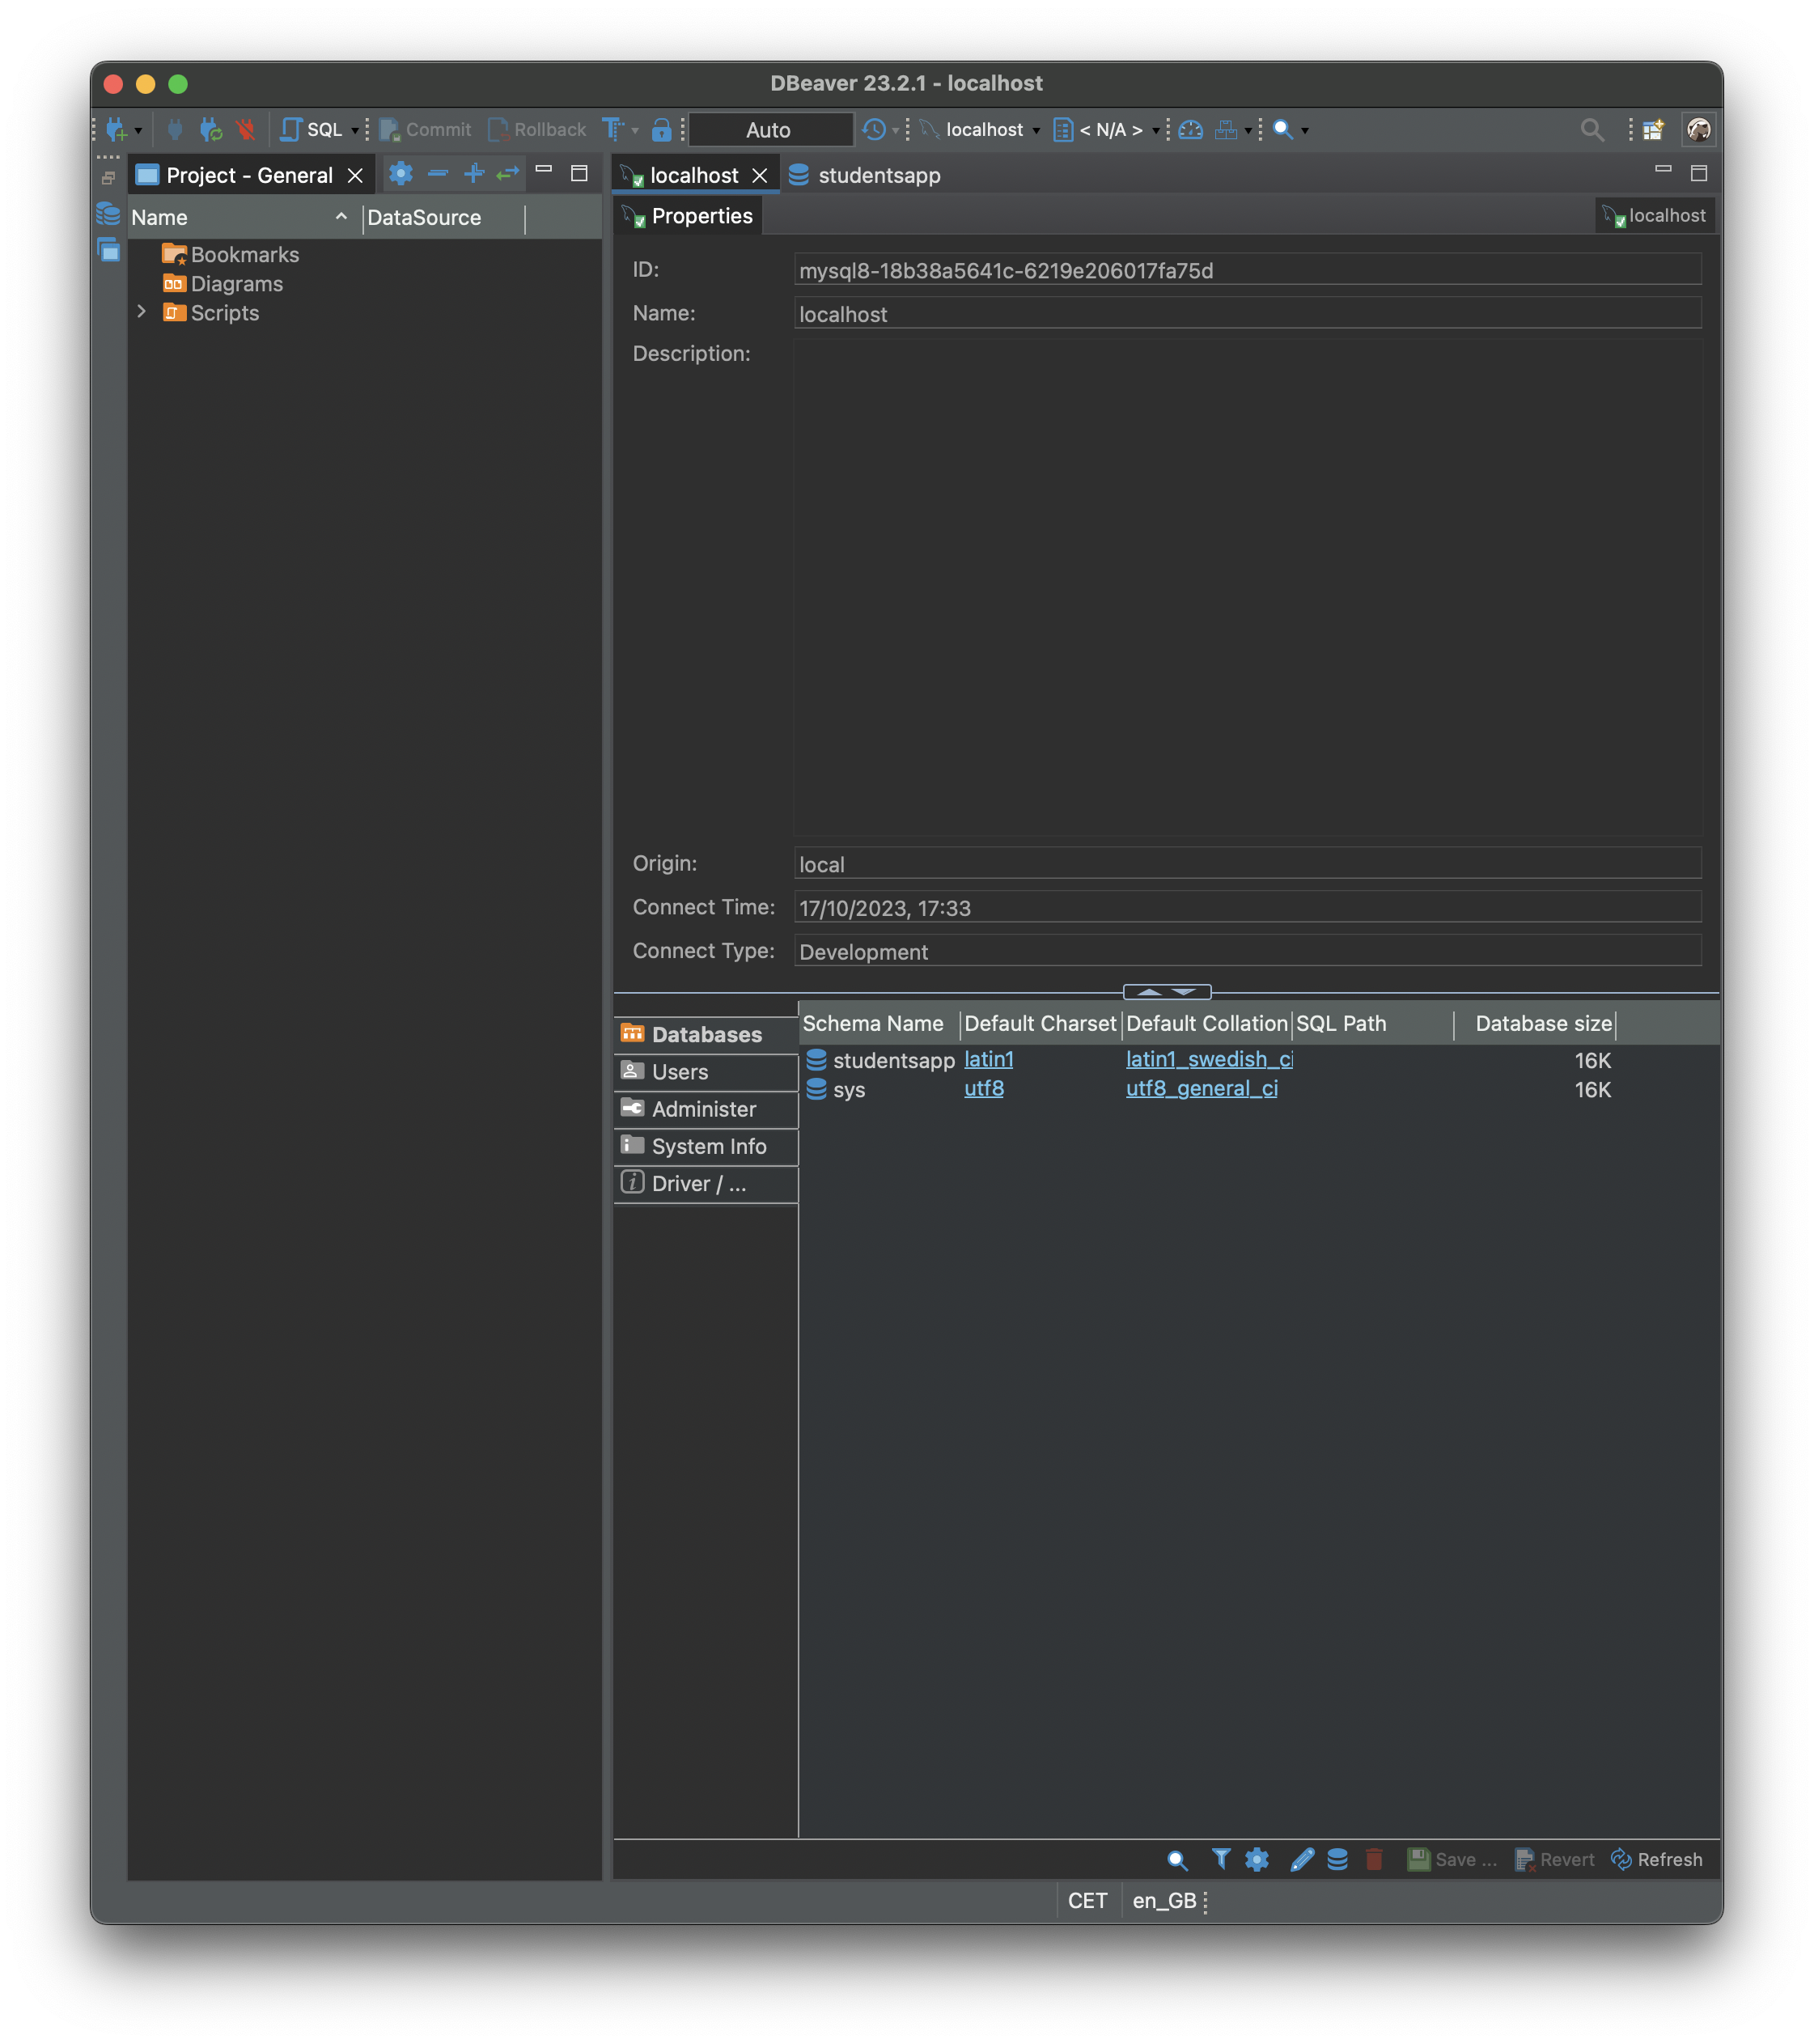1814x2044 pixels.
Task: Click the Database Navigator side icon
Action: click(108, 214)
